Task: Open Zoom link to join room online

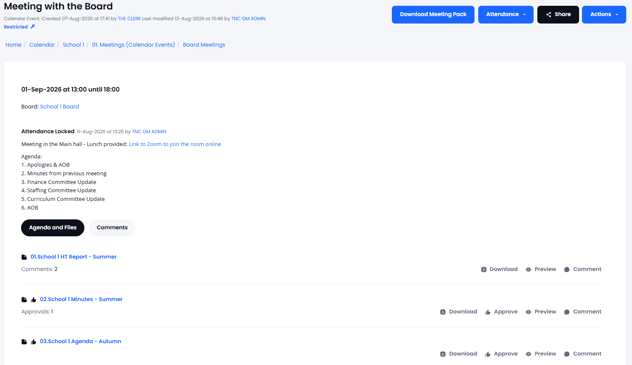Action: 175,144
